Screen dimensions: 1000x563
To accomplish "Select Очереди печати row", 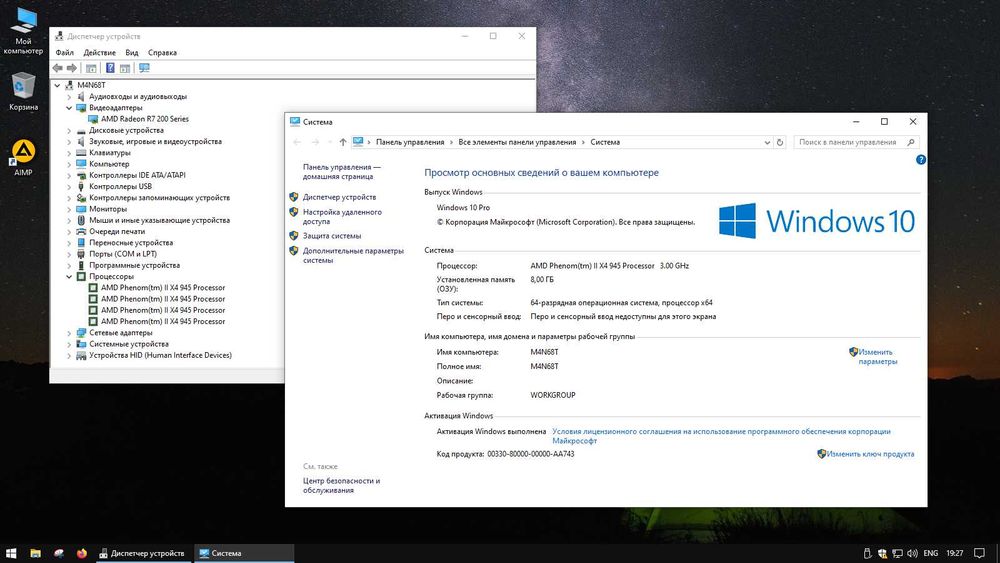I will coord(116,231).
